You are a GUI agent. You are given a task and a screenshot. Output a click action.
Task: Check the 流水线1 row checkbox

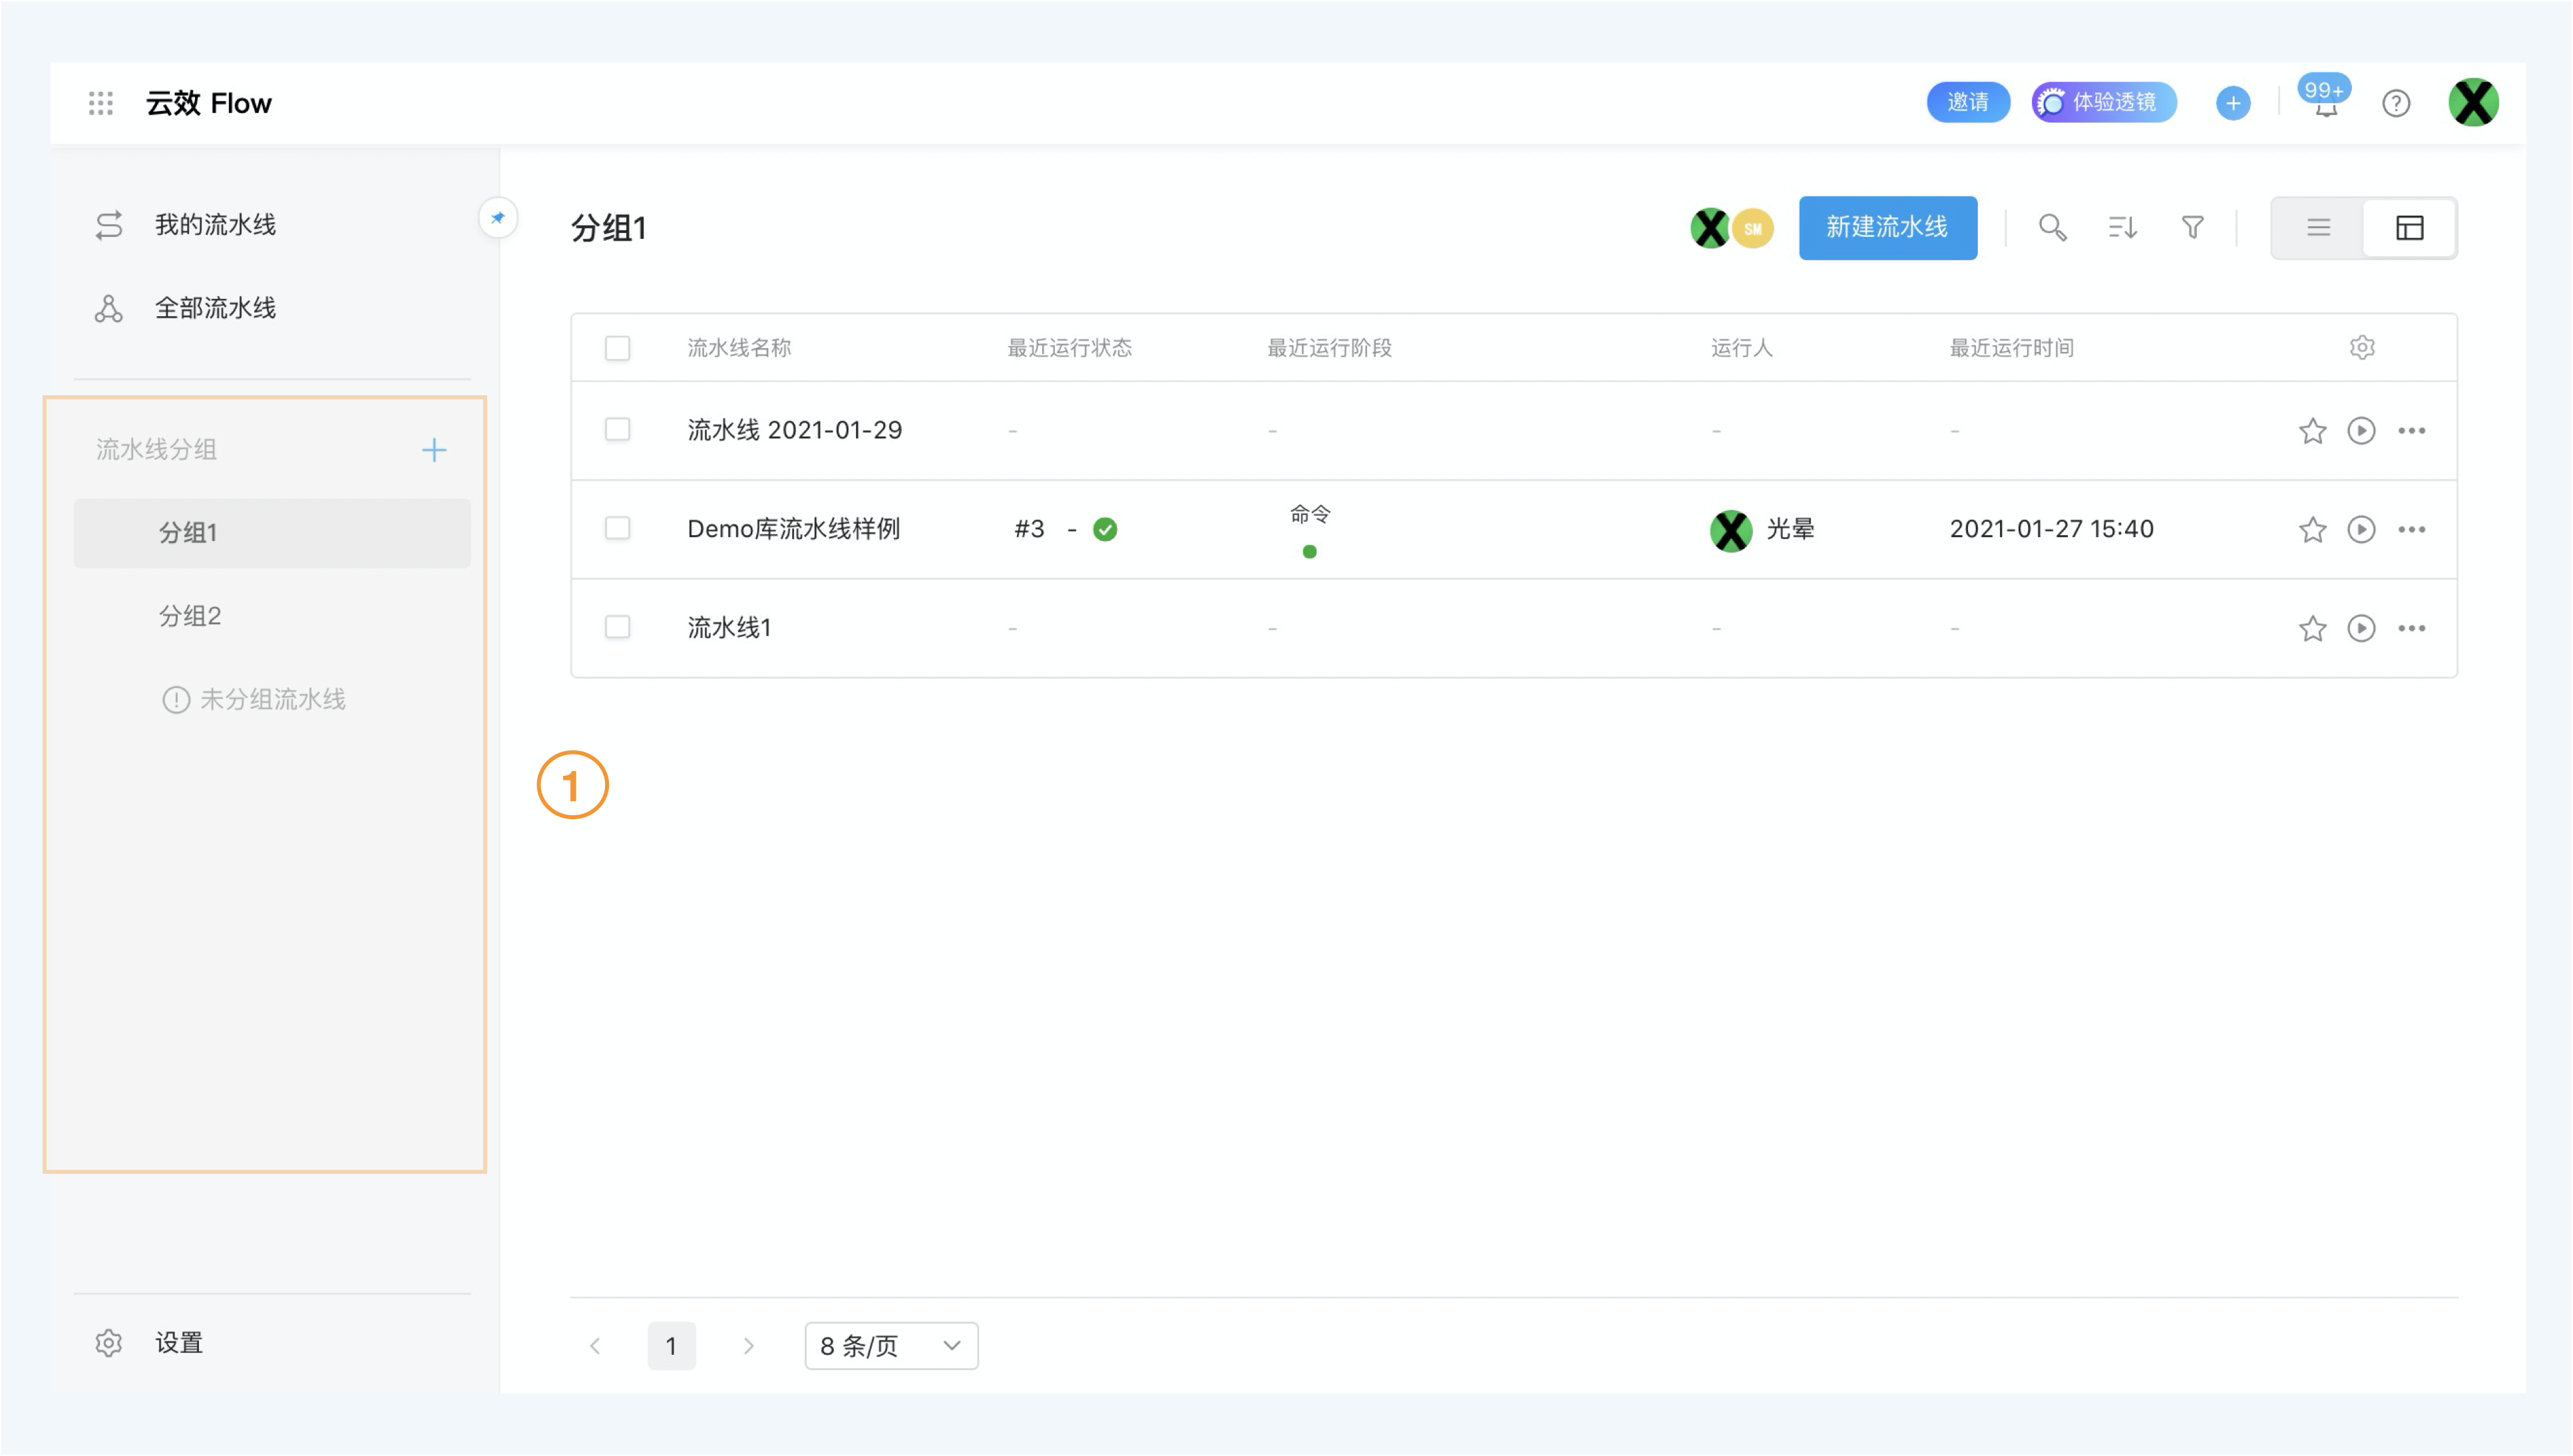[x=617, y=627]
